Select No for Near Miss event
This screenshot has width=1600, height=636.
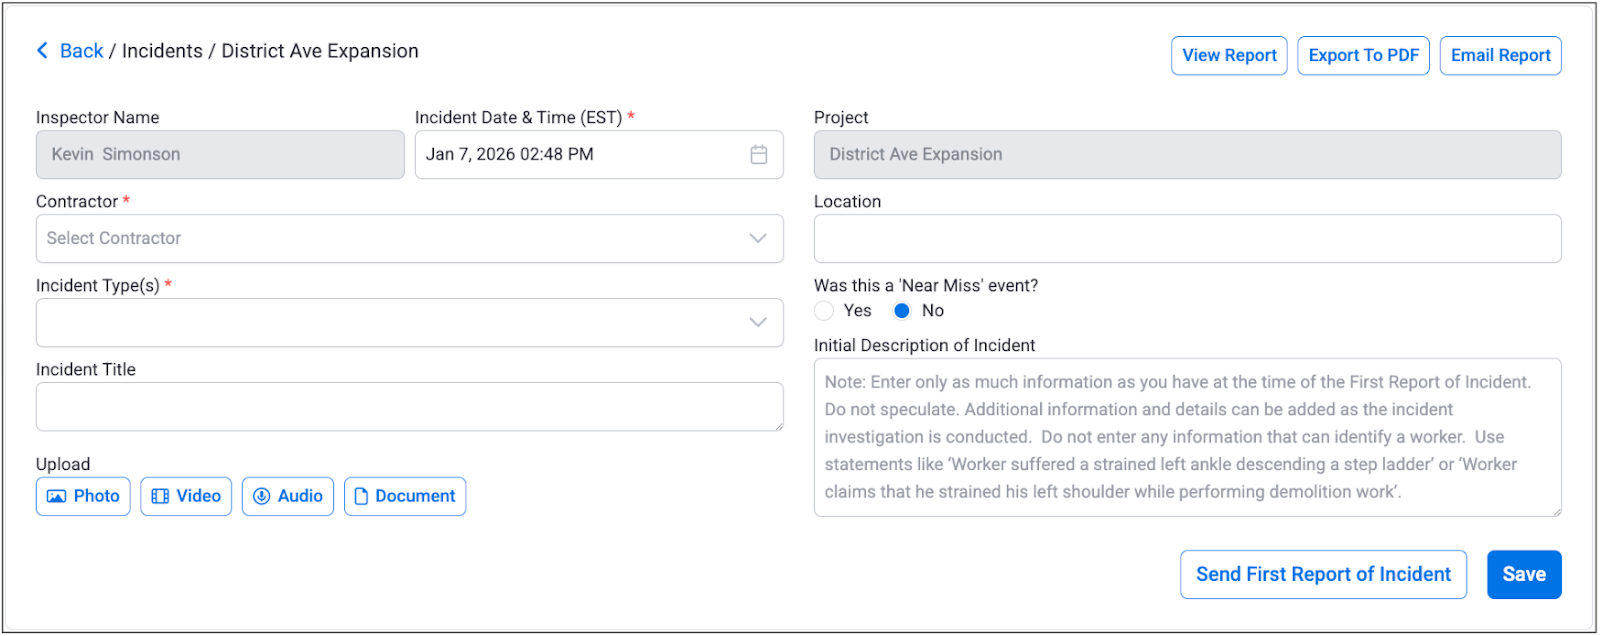tap(902, 311)
